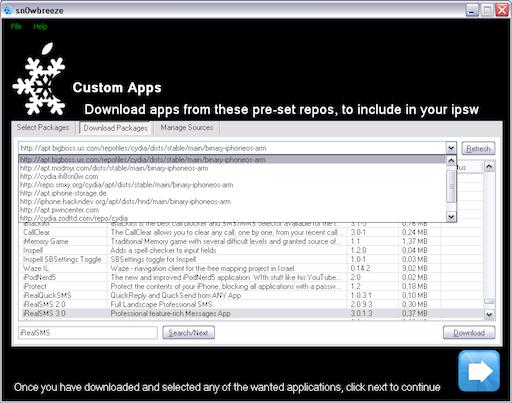Click the dropdown list scrollbar thumb
512x403 pixels.
pos(451,186)
